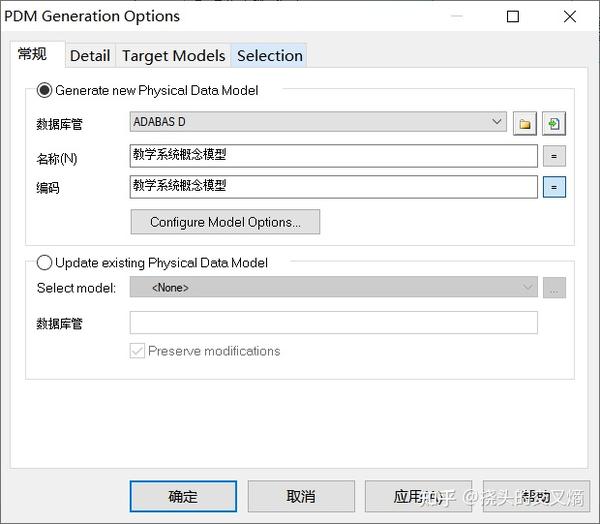Open the Target Models tab
Viewport: 600px width, 524px height.
(173, 56)
